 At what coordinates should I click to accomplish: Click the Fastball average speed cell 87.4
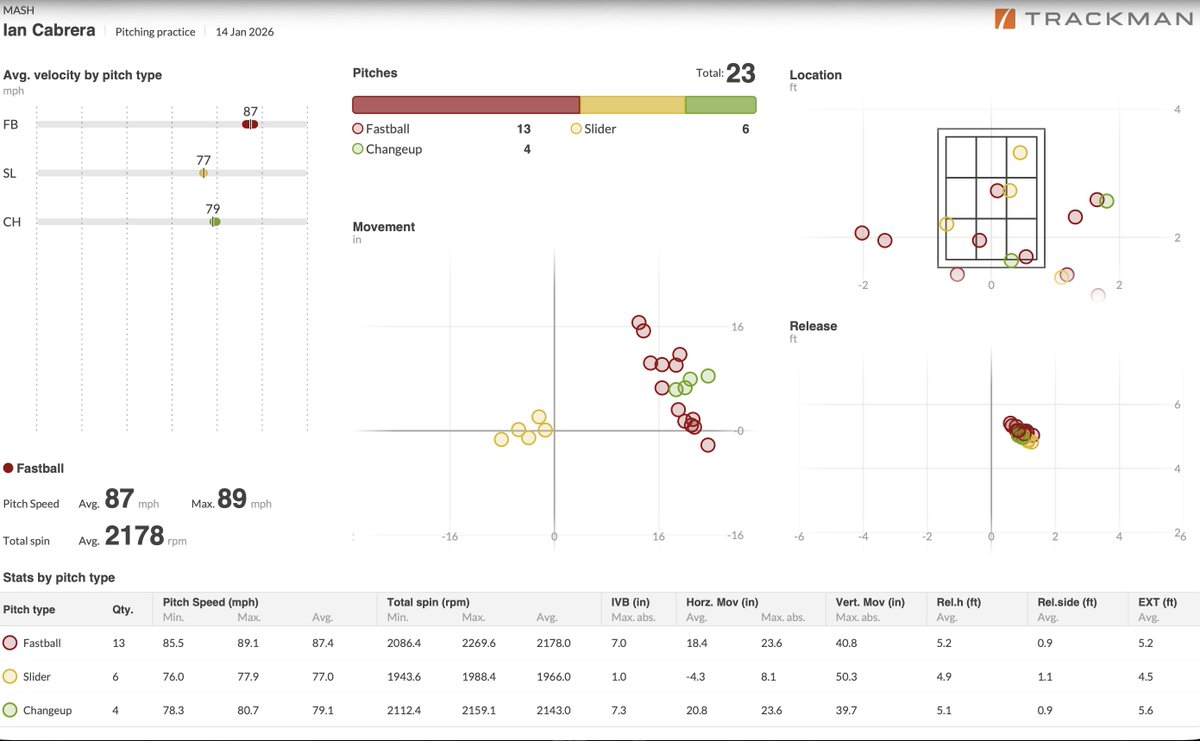(324, 643)
